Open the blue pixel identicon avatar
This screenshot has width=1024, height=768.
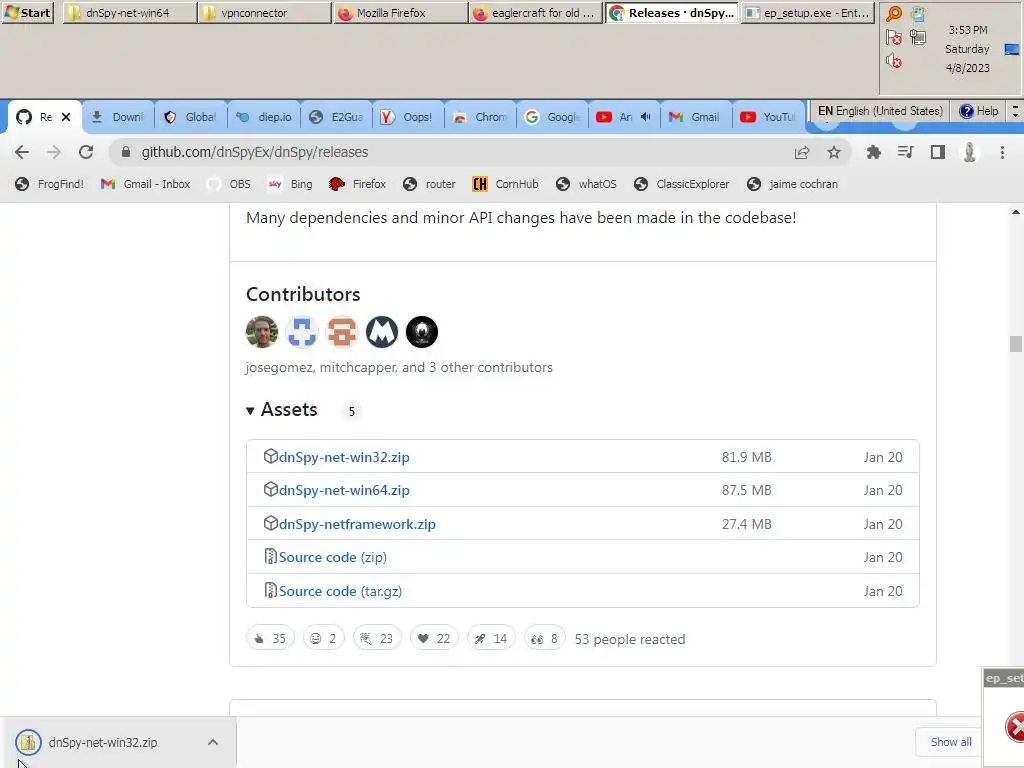[302, 332]
